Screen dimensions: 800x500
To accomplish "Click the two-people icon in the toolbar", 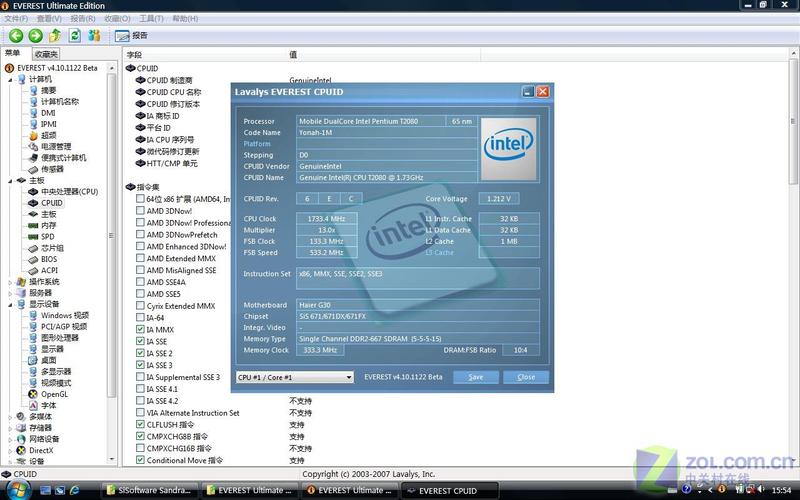I will click(94, 35).
